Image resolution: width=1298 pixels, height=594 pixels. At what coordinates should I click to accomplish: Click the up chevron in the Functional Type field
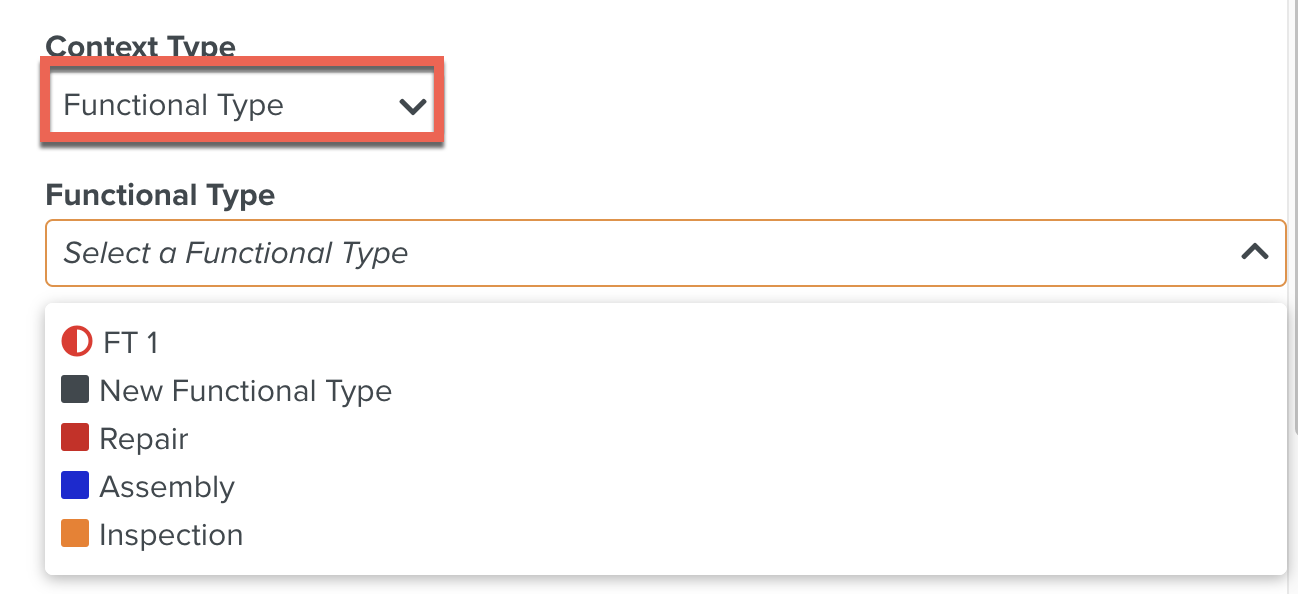pos(1255,253)
